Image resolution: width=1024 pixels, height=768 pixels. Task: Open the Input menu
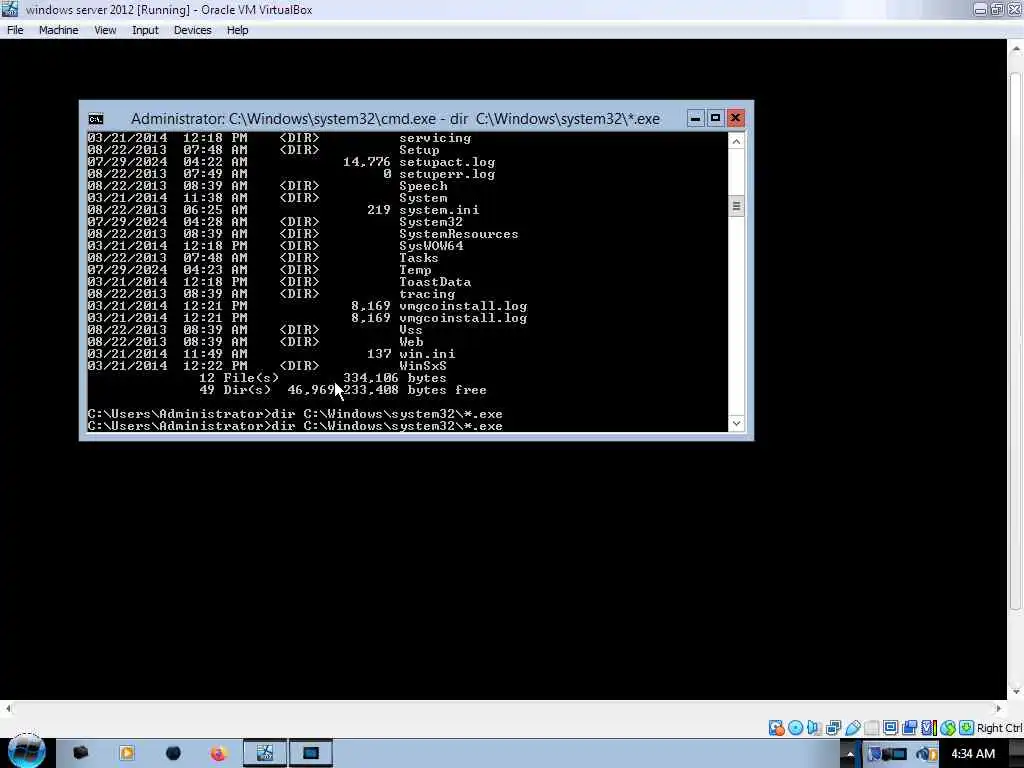pos(145,30)
